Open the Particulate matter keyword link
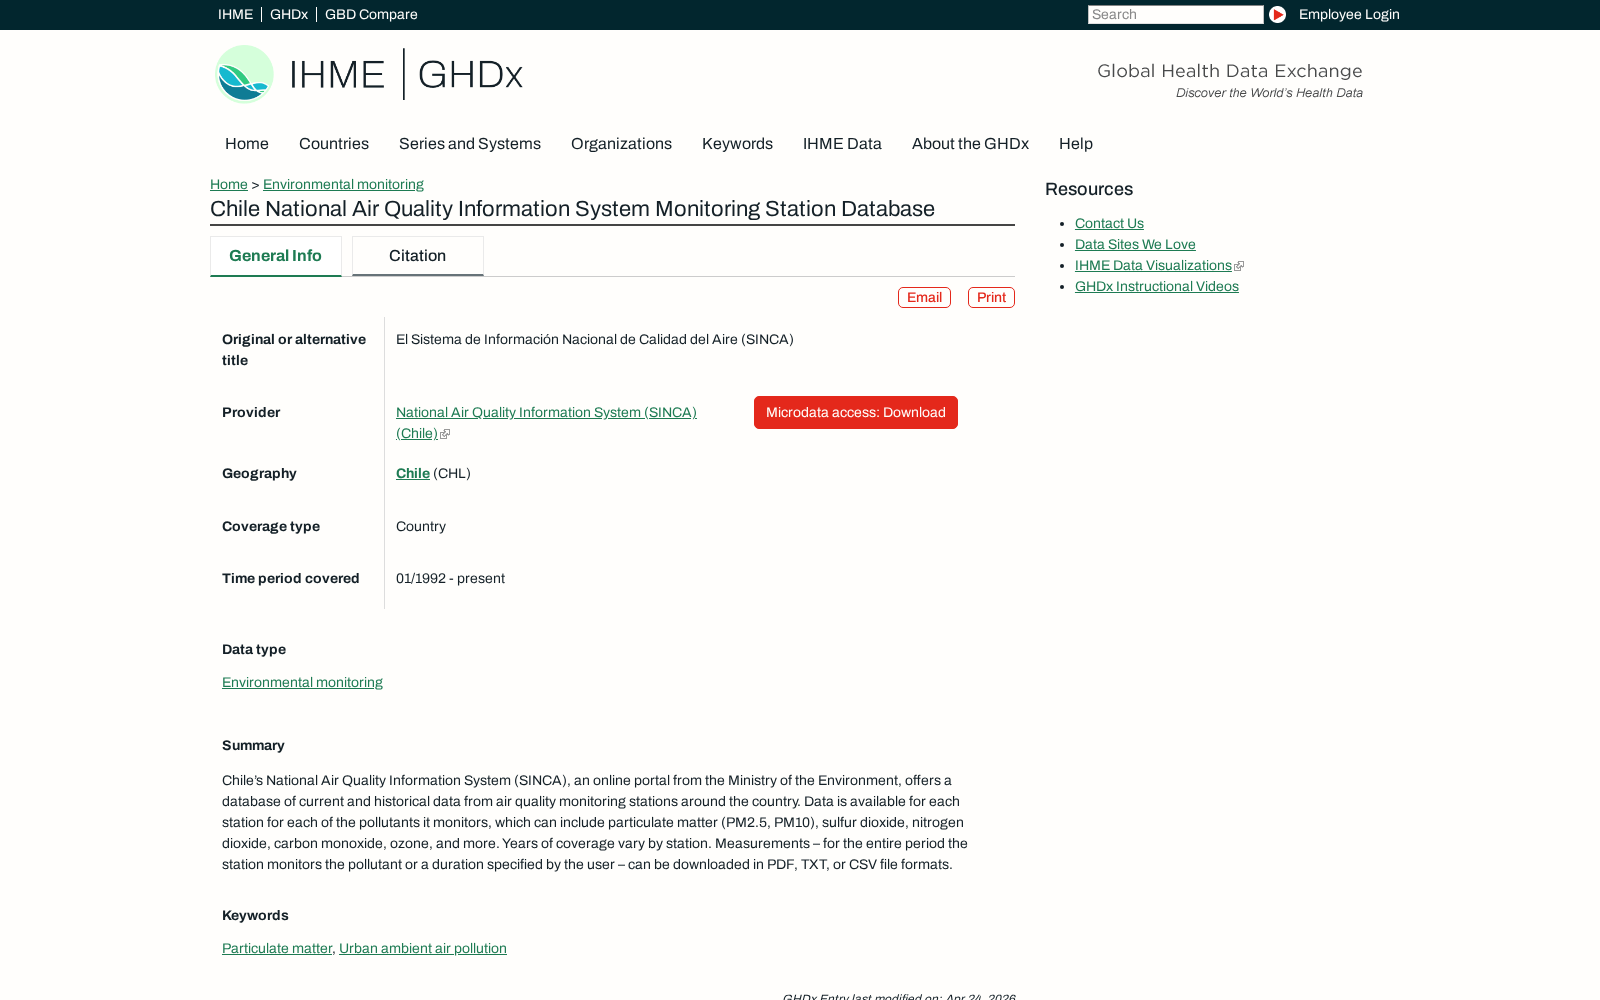This screenshot has height=1000, width=1600. coord(277,948)
